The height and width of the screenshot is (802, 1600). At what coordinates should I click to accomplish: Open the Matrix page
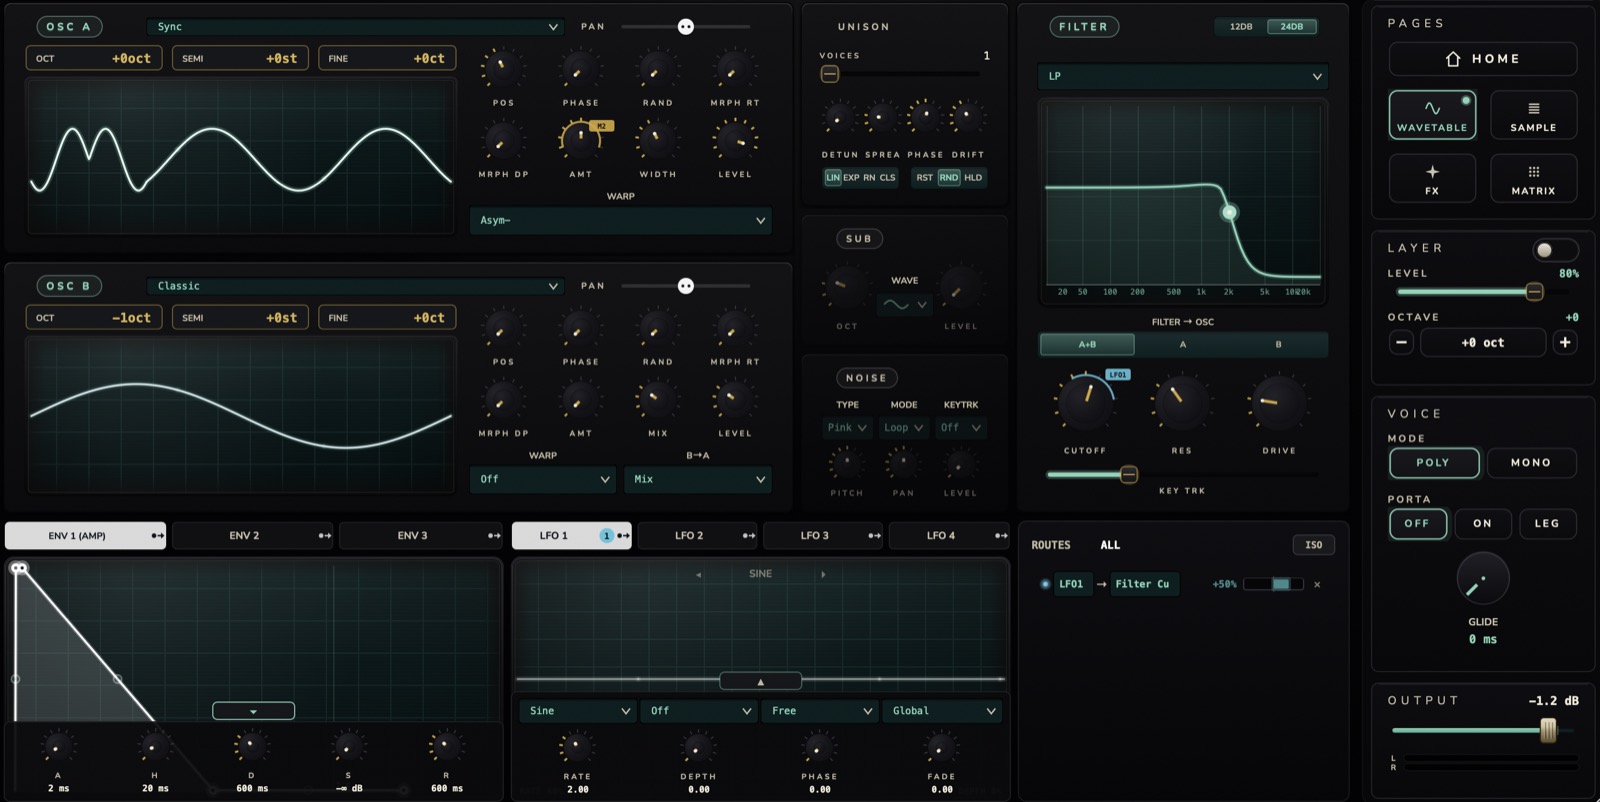[x=1533, y=178]
